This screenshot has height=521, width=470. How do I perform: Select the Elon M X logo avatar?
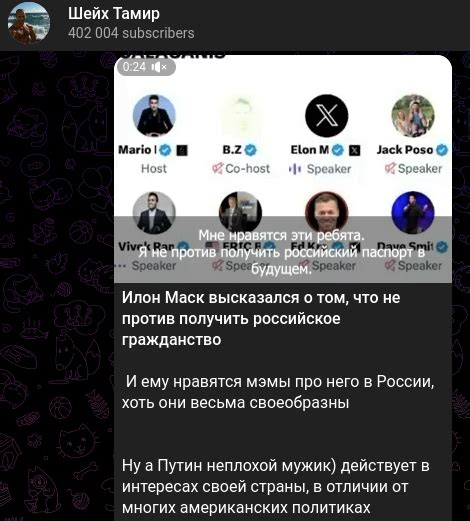coord(326,116)
